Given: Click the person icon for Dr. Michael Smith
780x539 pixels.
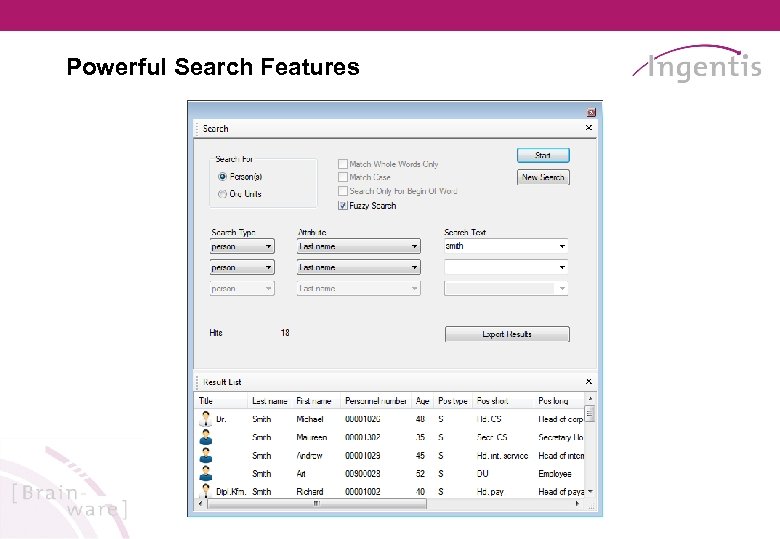Looking at the screenshot, I should point(205,419).
